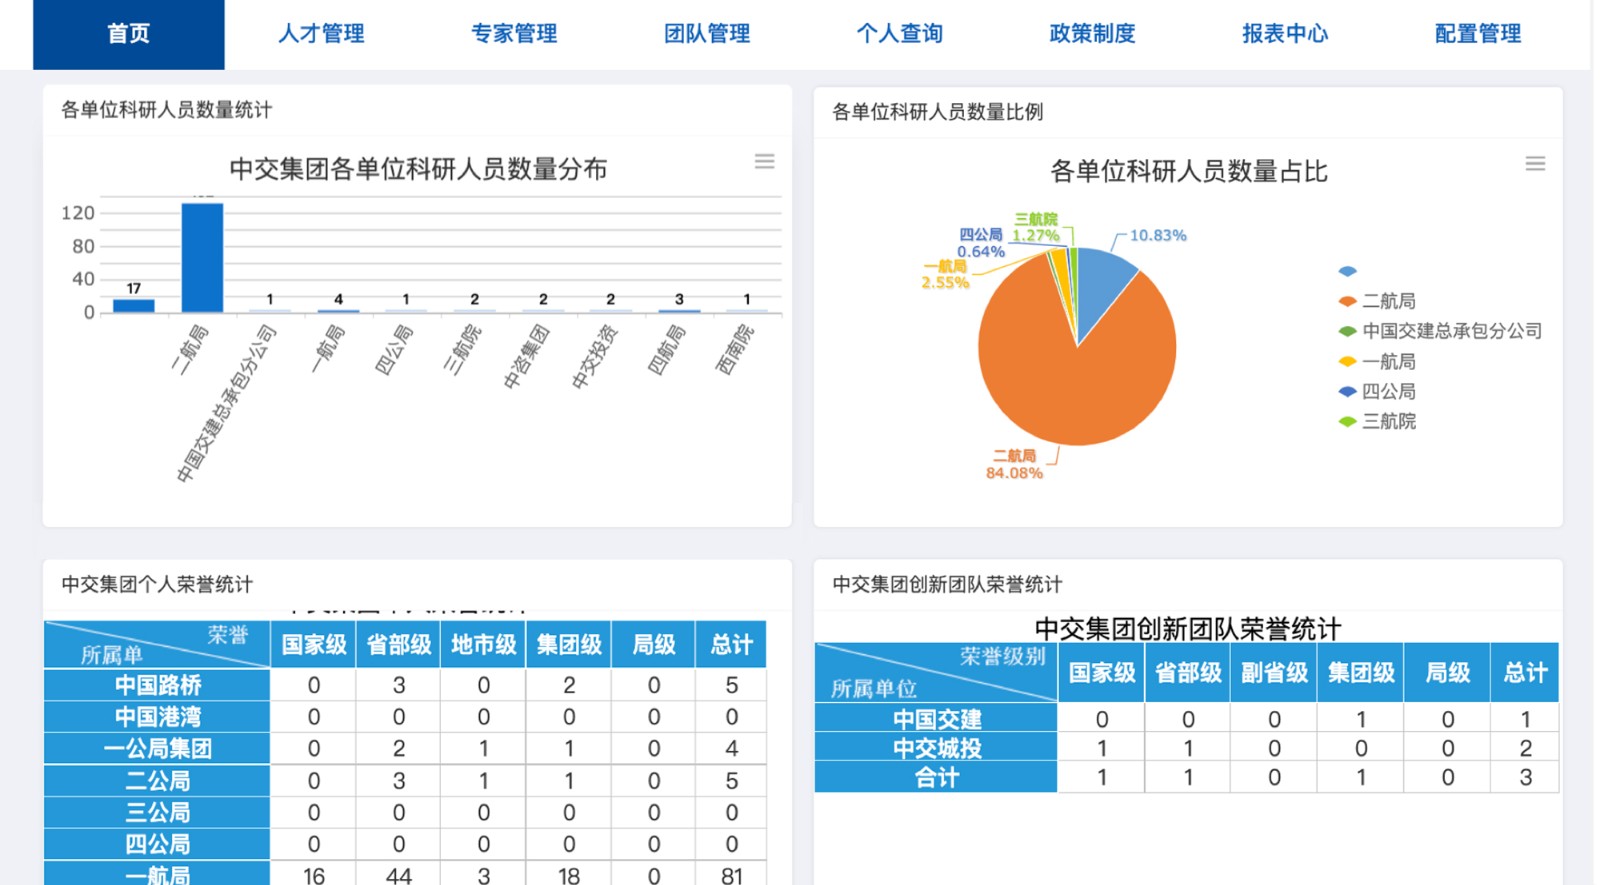Go to the 首页 tab

pyautogui.click(x=129, y=34)
